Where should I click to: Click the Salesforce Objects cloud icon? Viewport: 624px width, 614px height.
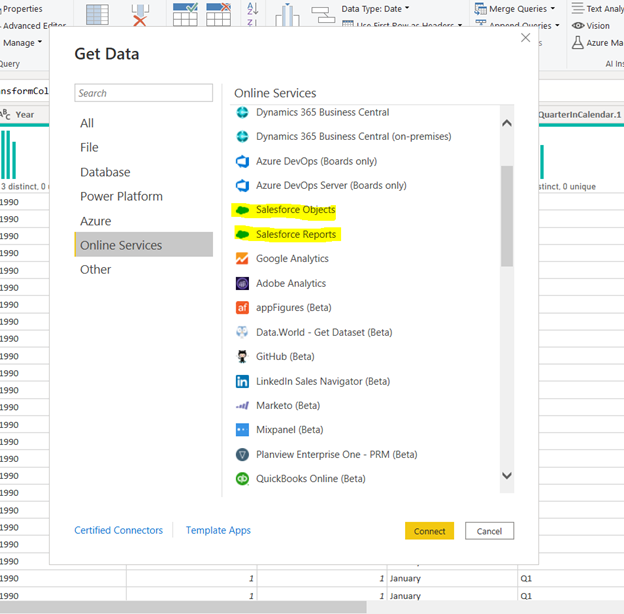pyautogui.click(x=241, y=210)
